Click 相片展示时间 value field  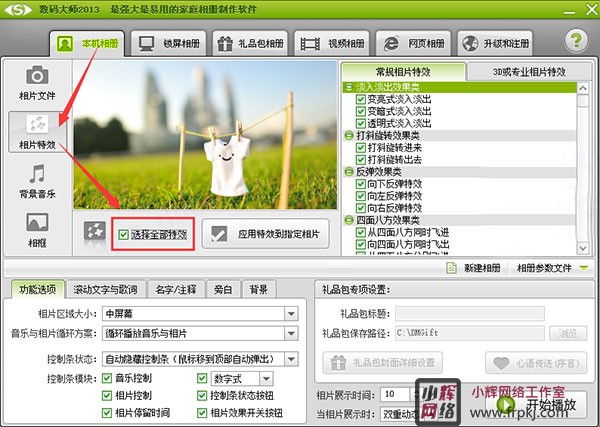click(395, 394)
